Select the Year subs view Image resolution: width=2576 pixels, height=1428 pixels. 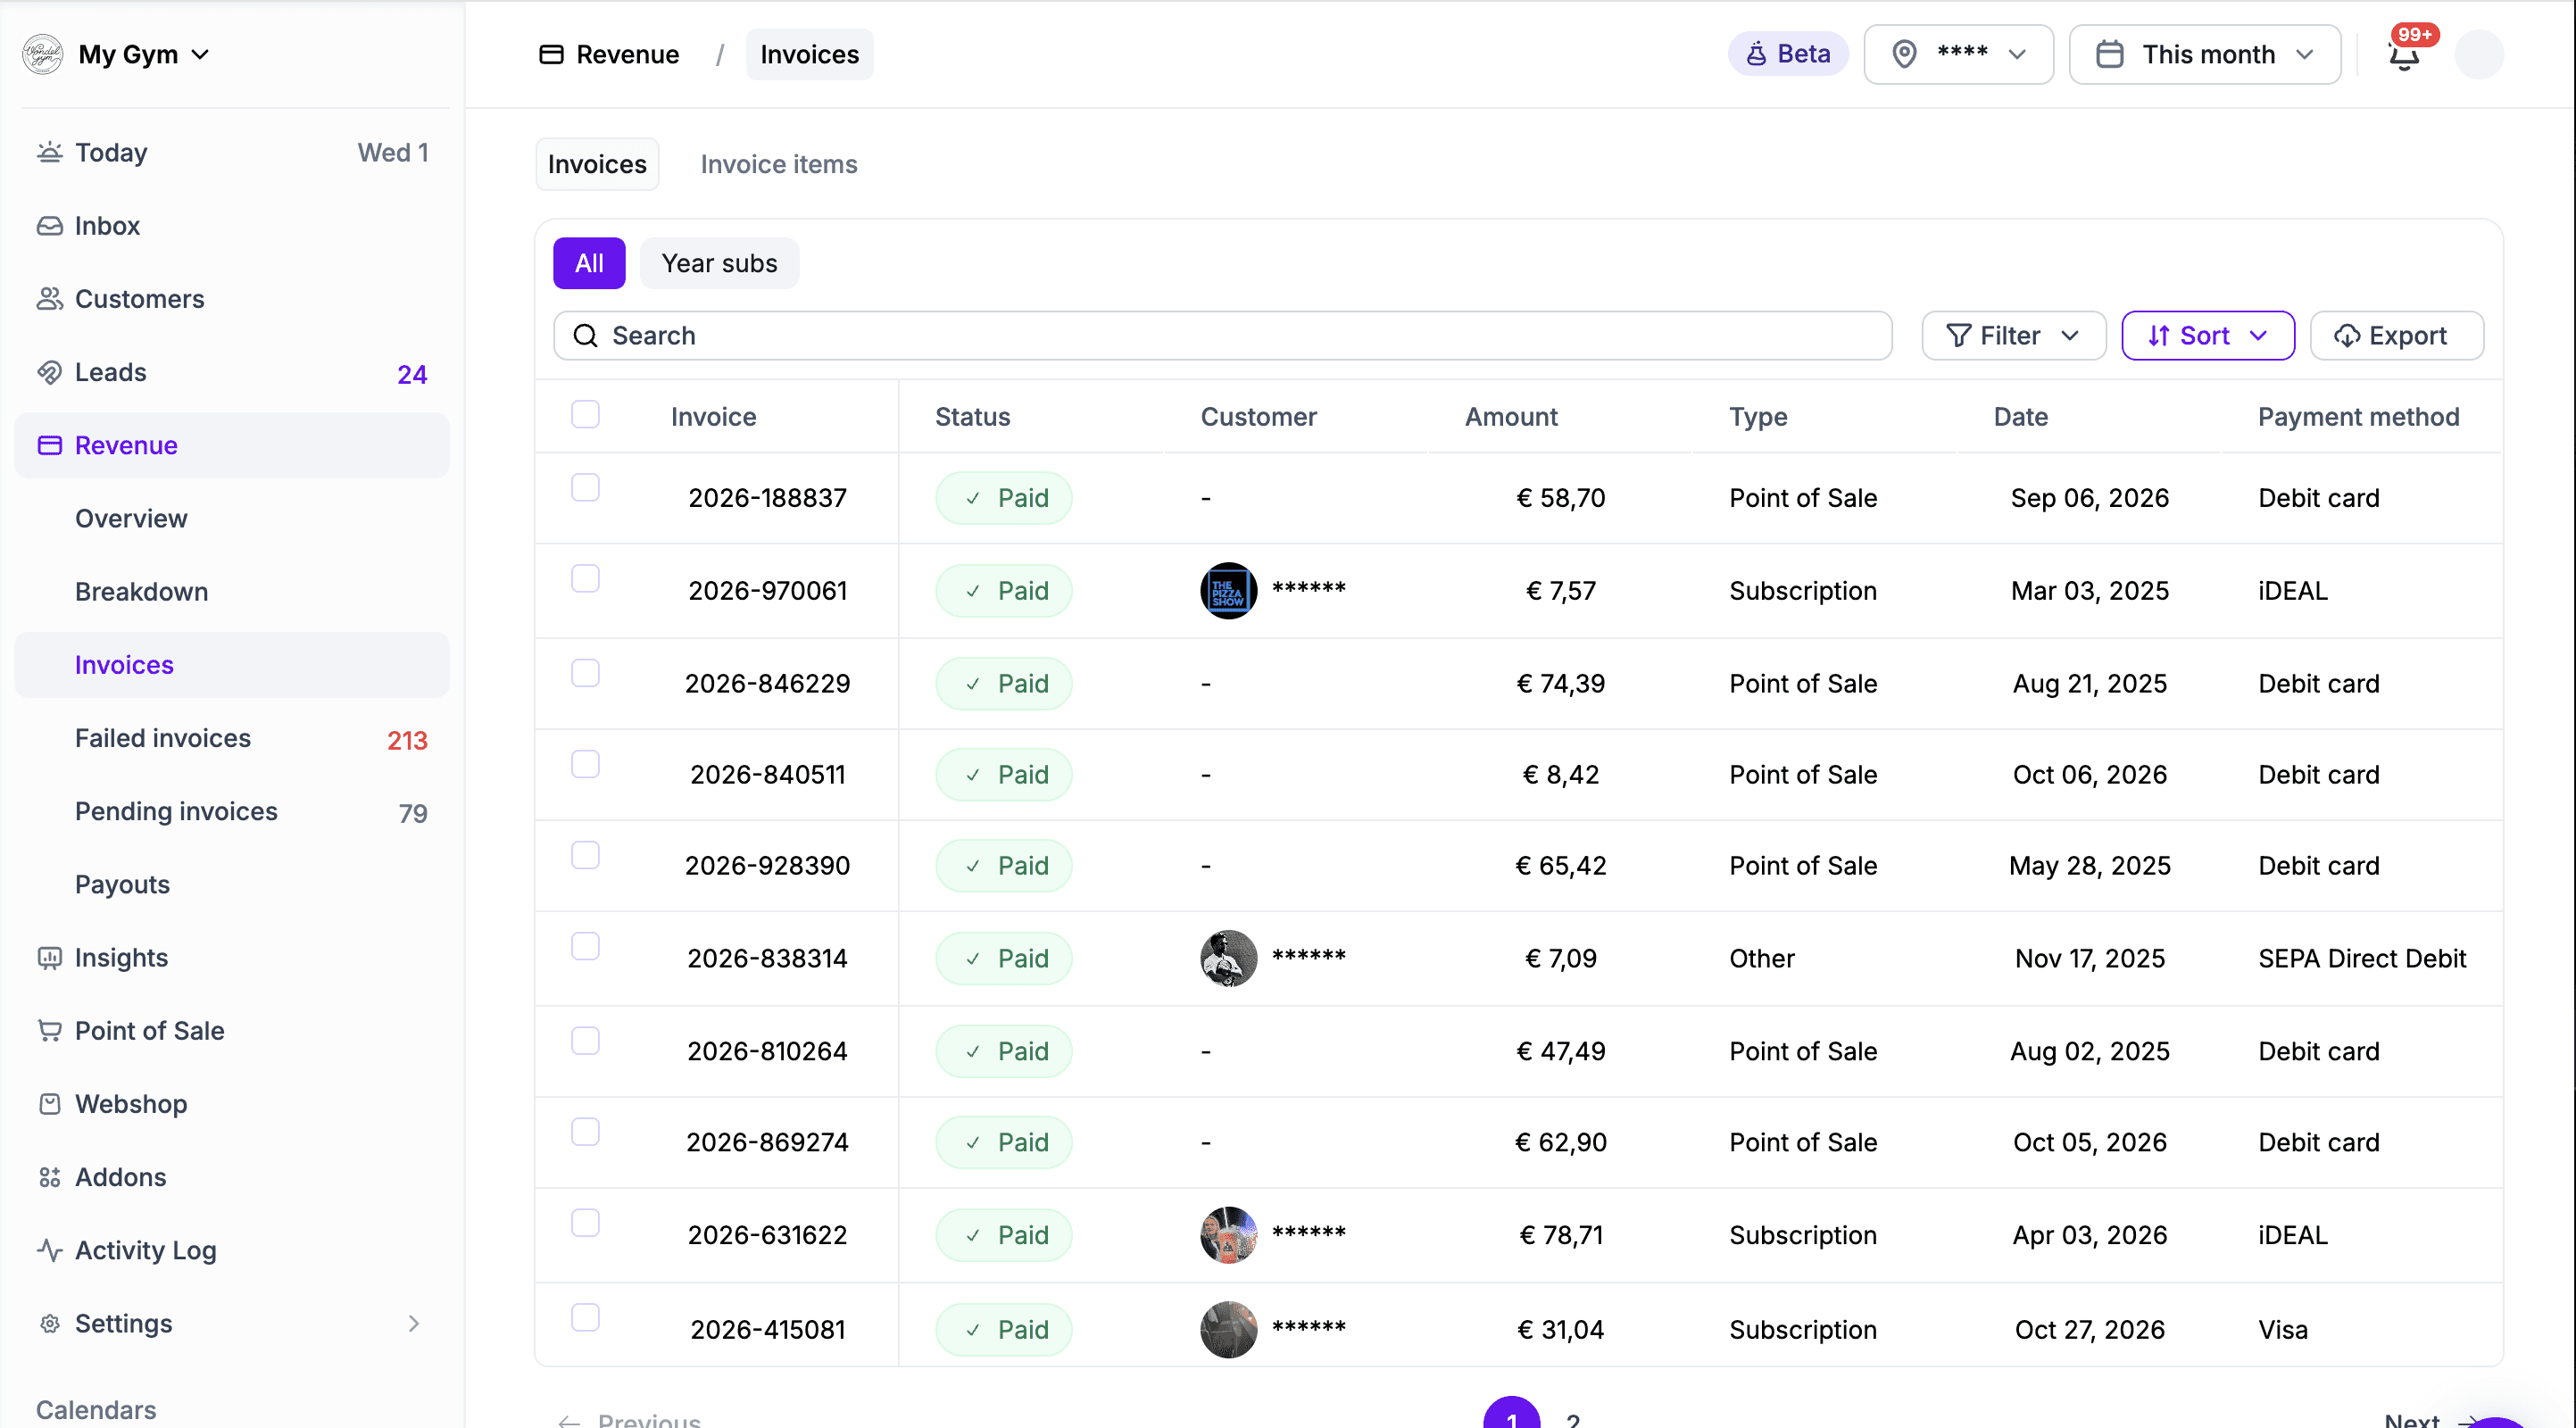click(x=718, y=263)
